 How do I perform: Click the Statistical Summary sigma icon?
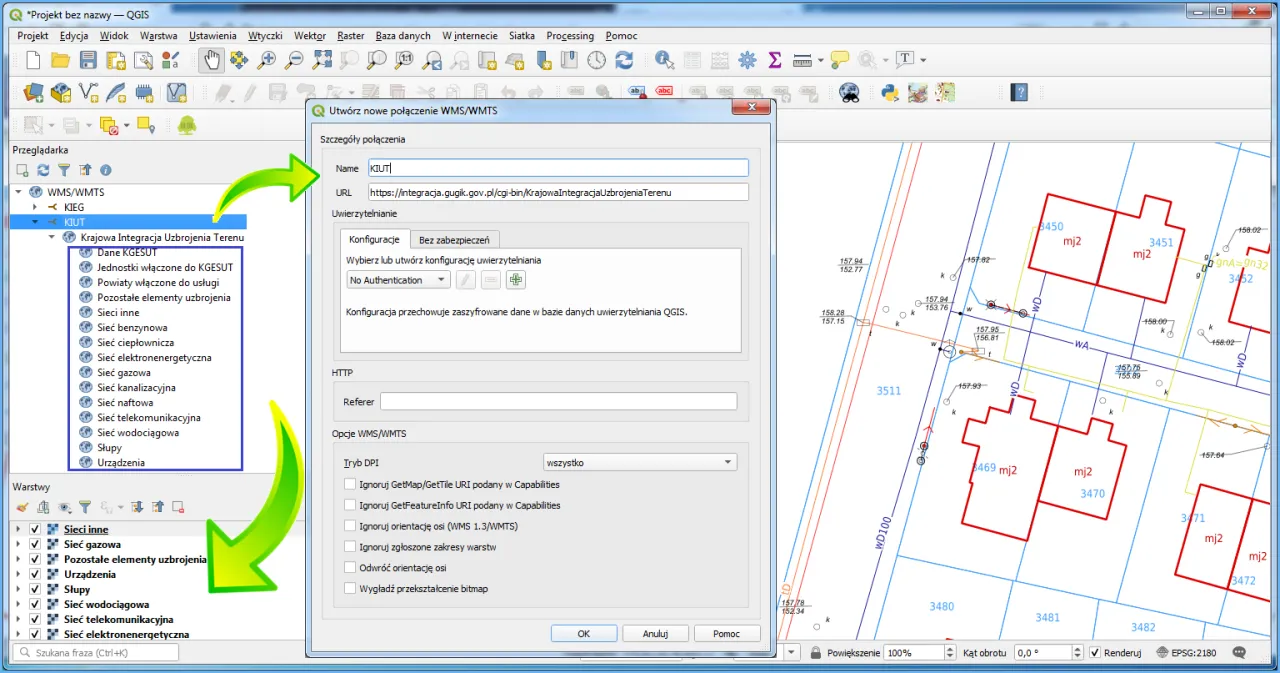(x=774, y=60)
